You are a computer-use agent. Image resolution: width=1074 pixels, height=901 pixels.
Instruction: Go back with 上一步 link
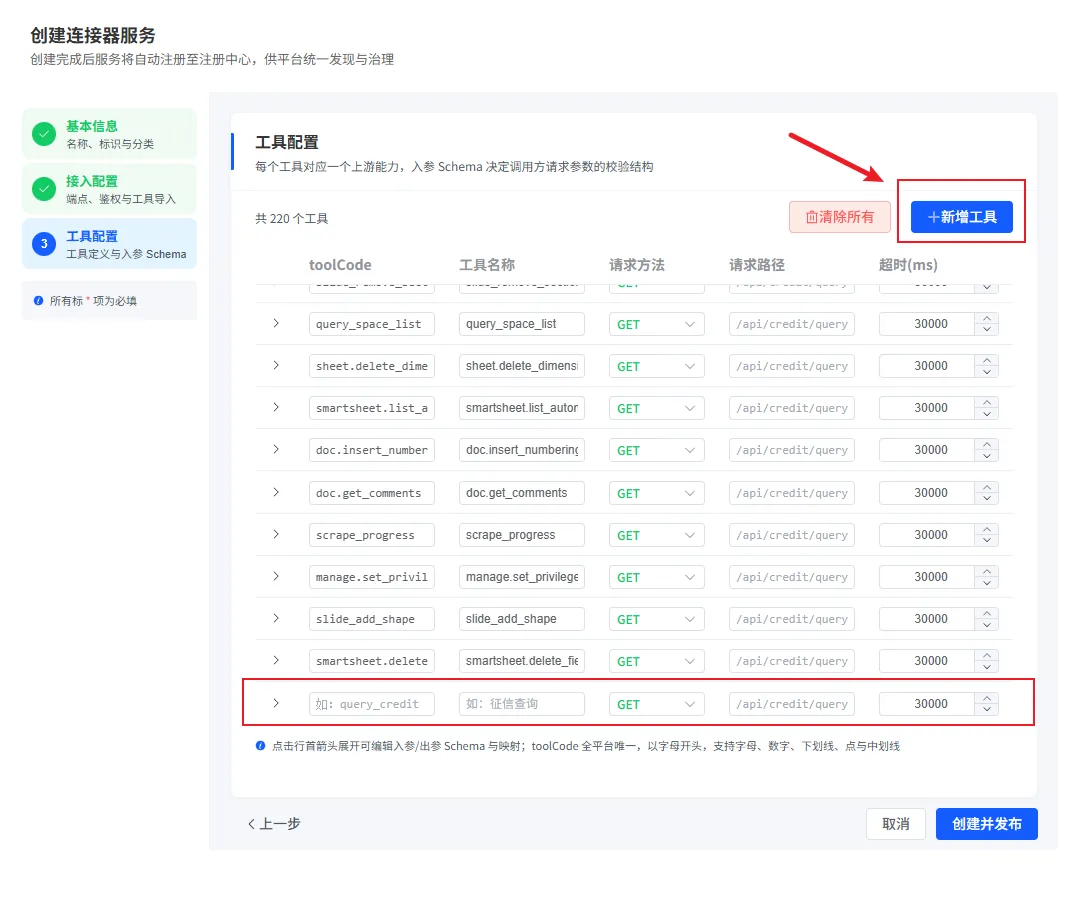[274, 824]
